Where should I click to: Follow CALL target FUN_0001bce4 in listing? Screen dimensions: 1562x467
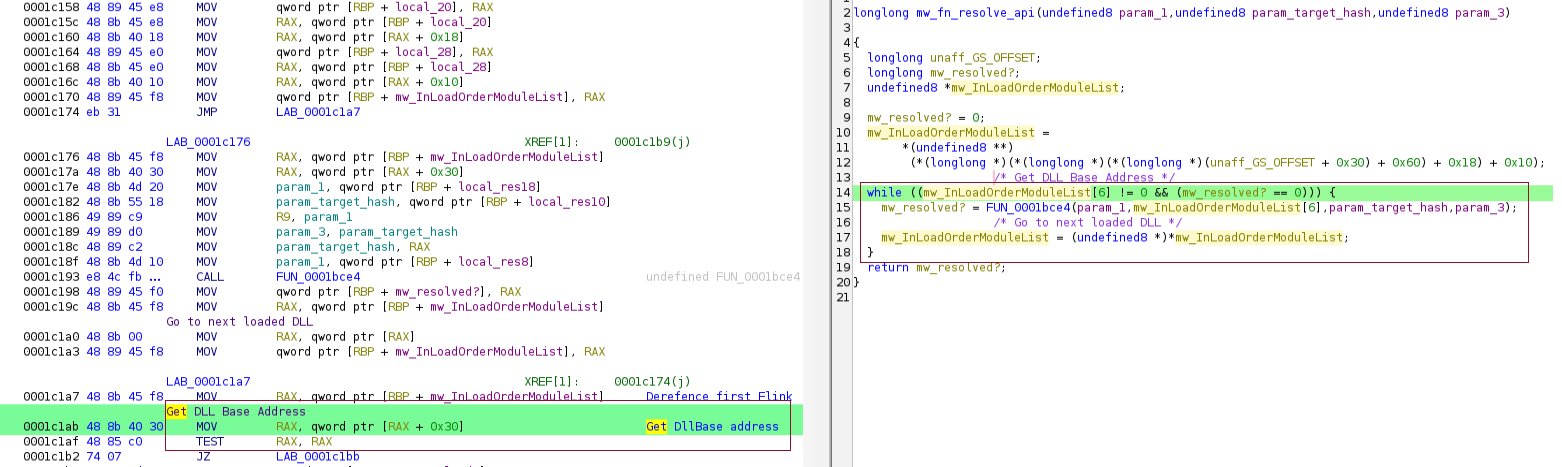tap(319, 276)
